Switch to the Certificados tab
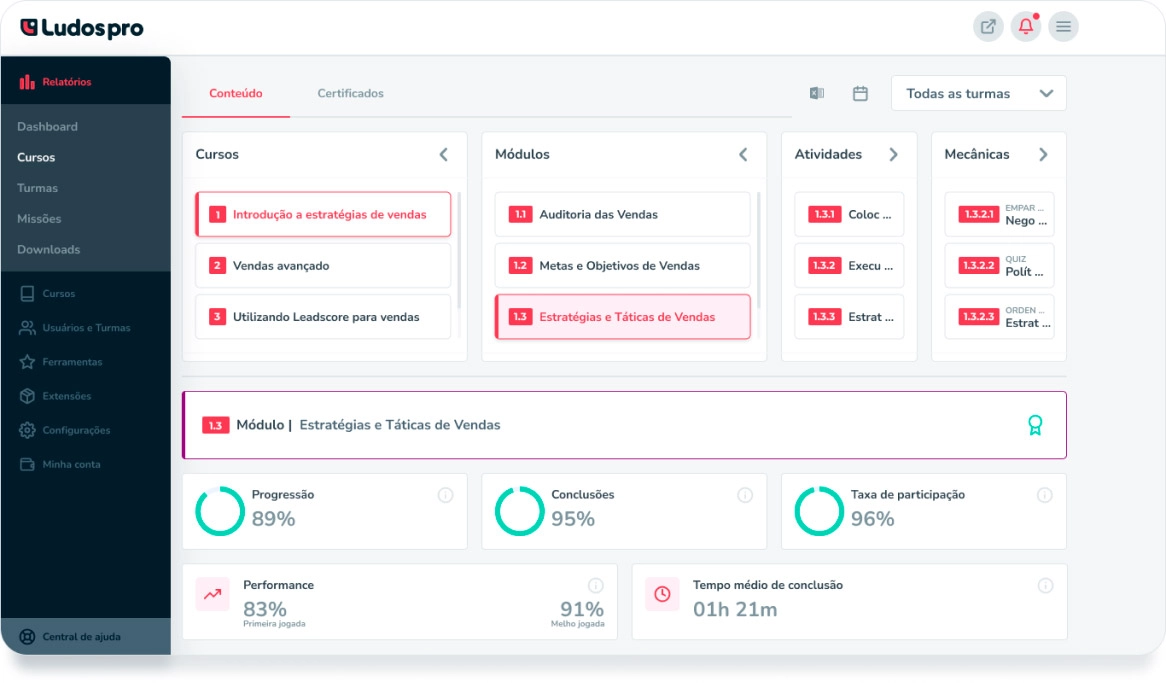 point(350,93)
